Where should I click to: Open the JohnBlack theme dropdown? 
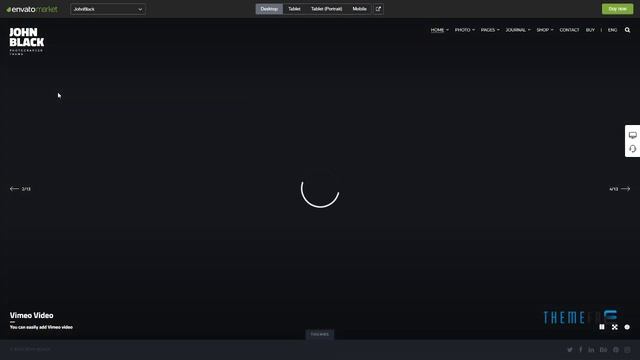(x=108, y=9)
